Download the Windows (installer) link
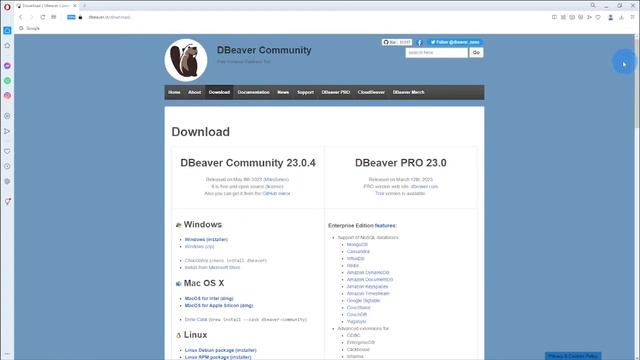 (x=206, y=240)
